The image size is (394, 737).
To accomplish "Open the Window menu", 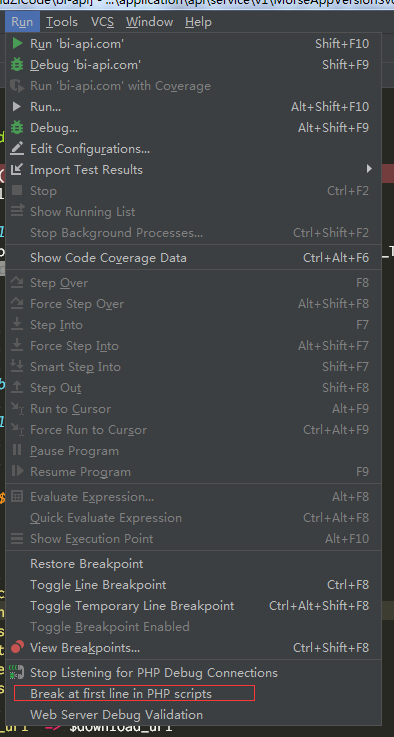I will point(150,22).
